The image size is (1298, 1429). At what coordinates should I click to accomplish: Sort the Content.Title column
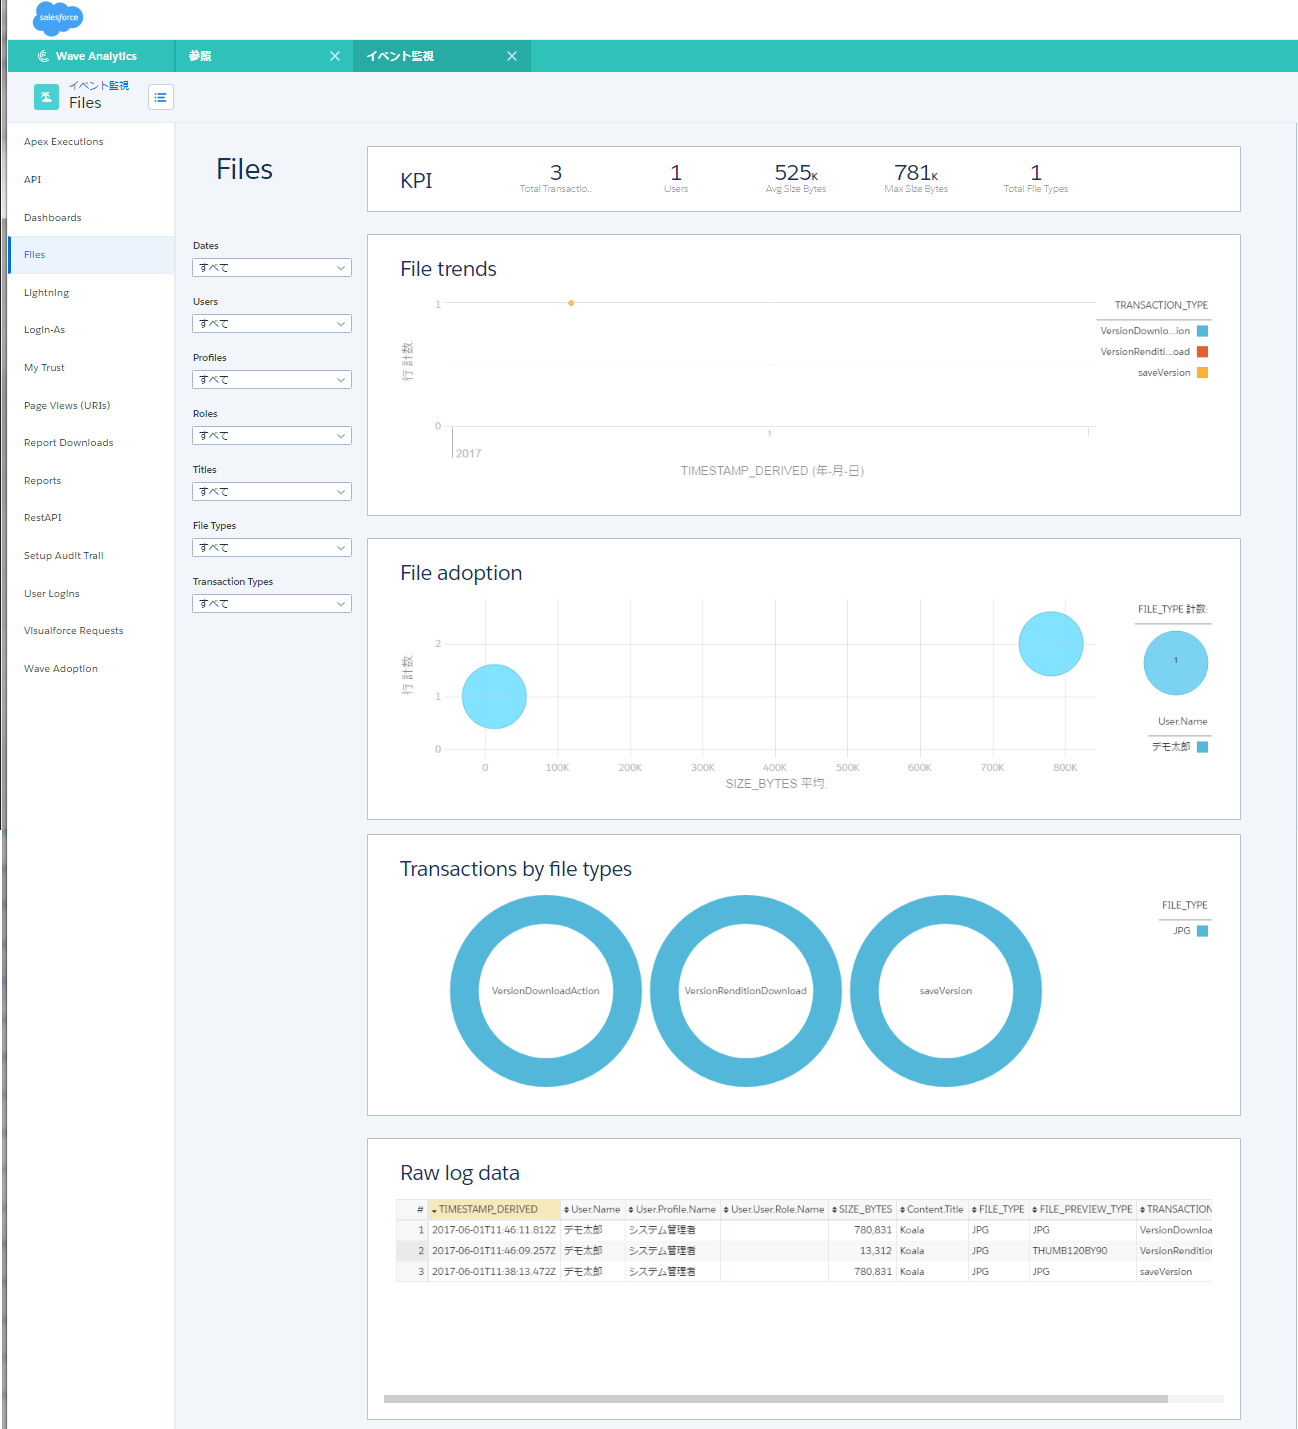point(932,1209)
